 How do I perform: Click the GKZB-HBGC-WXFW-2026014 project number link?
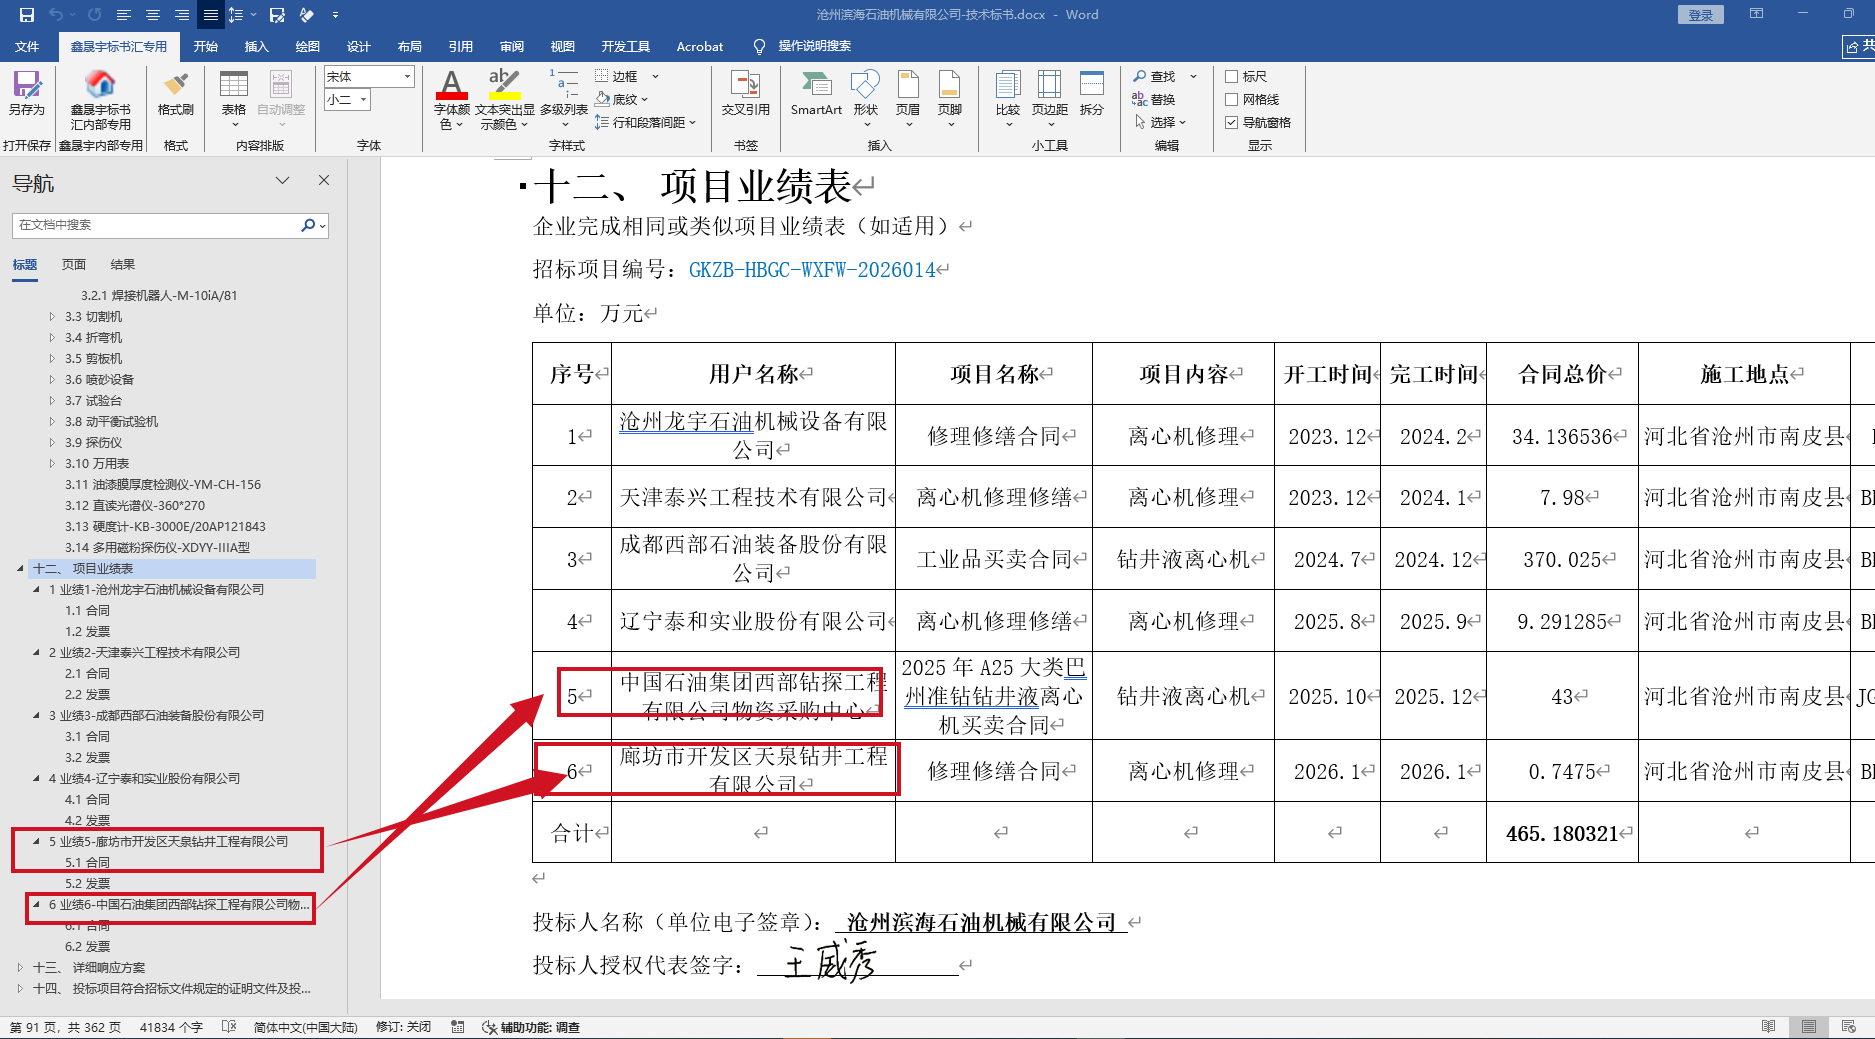click(813, 270)
